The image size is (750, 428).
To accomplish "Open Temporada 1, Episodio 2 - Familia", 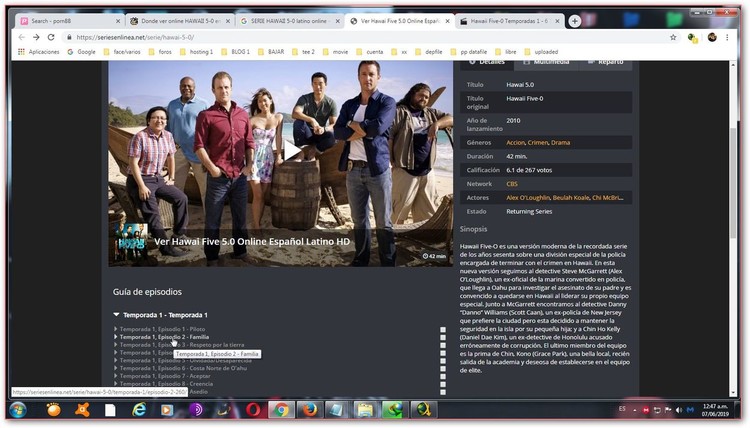I will pos(165,337).
